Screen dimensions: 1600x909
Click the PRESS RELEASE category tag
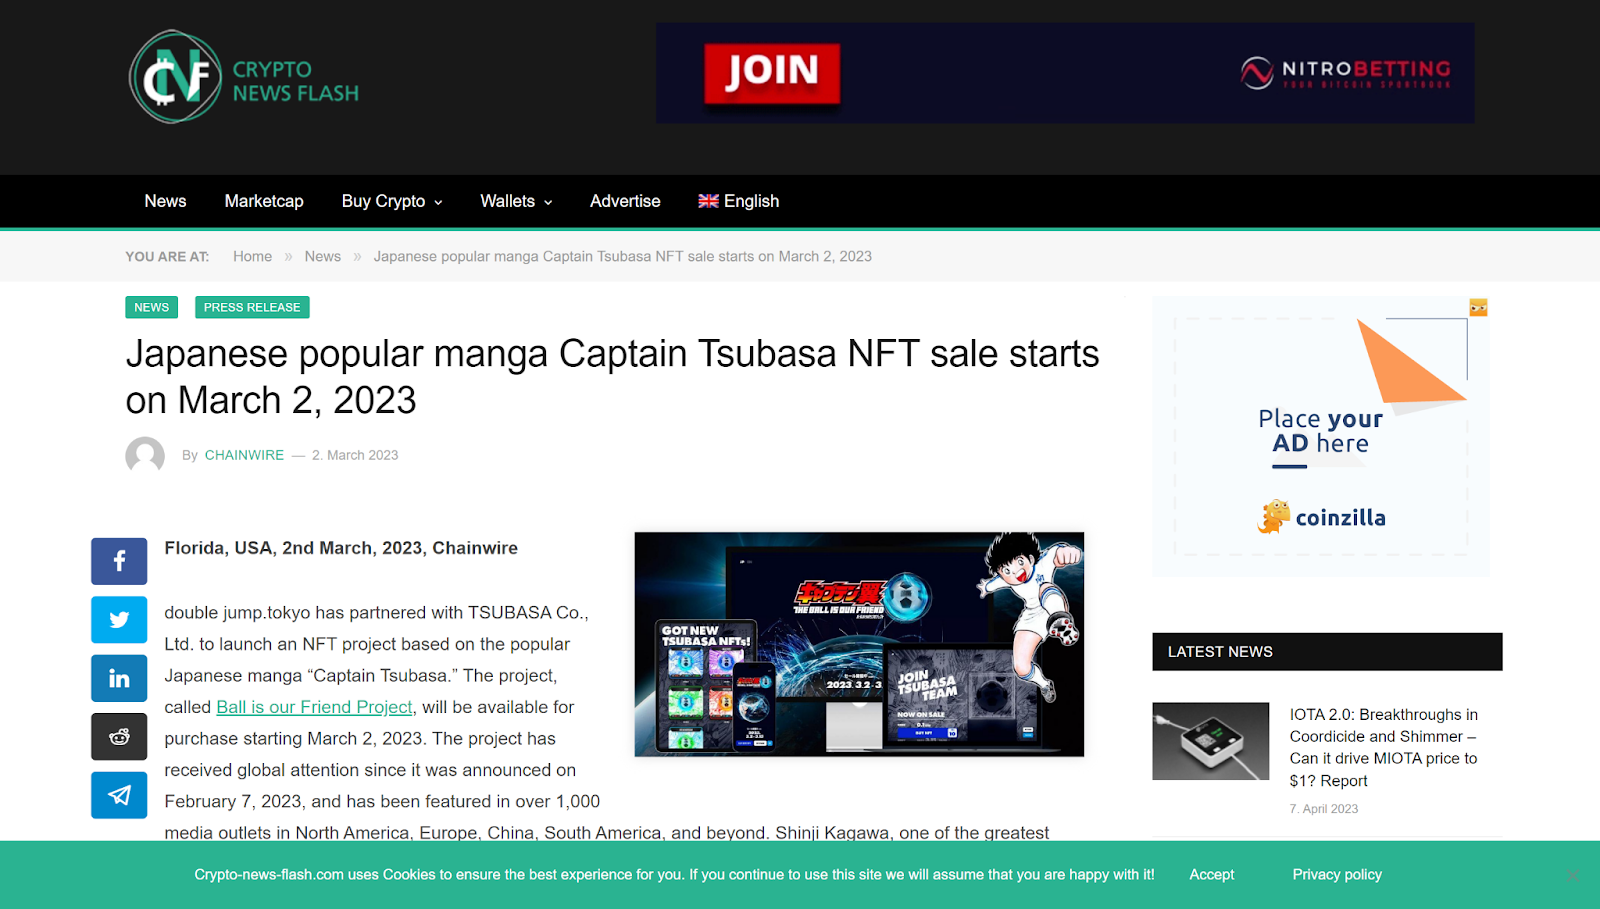tap(252, 307)
